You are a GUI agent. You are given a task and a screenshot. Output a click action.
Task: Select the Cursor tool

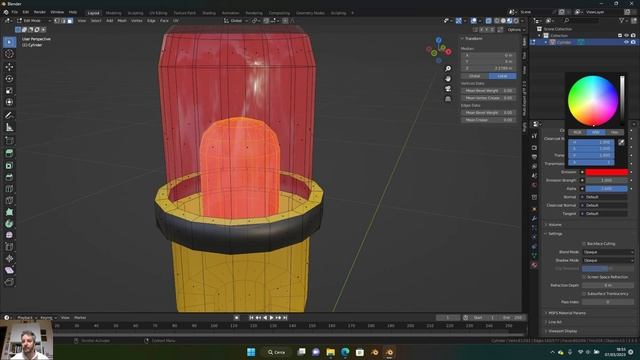click(9, 54)
